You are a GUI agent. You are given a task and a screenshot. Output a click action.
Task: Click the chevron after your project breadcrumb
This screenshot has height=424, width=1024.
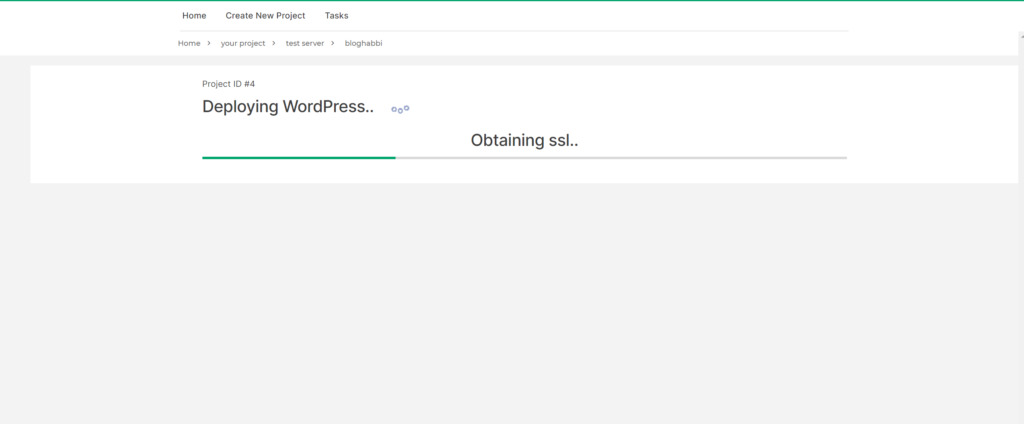pyautogui.click(x=274, y=43)
